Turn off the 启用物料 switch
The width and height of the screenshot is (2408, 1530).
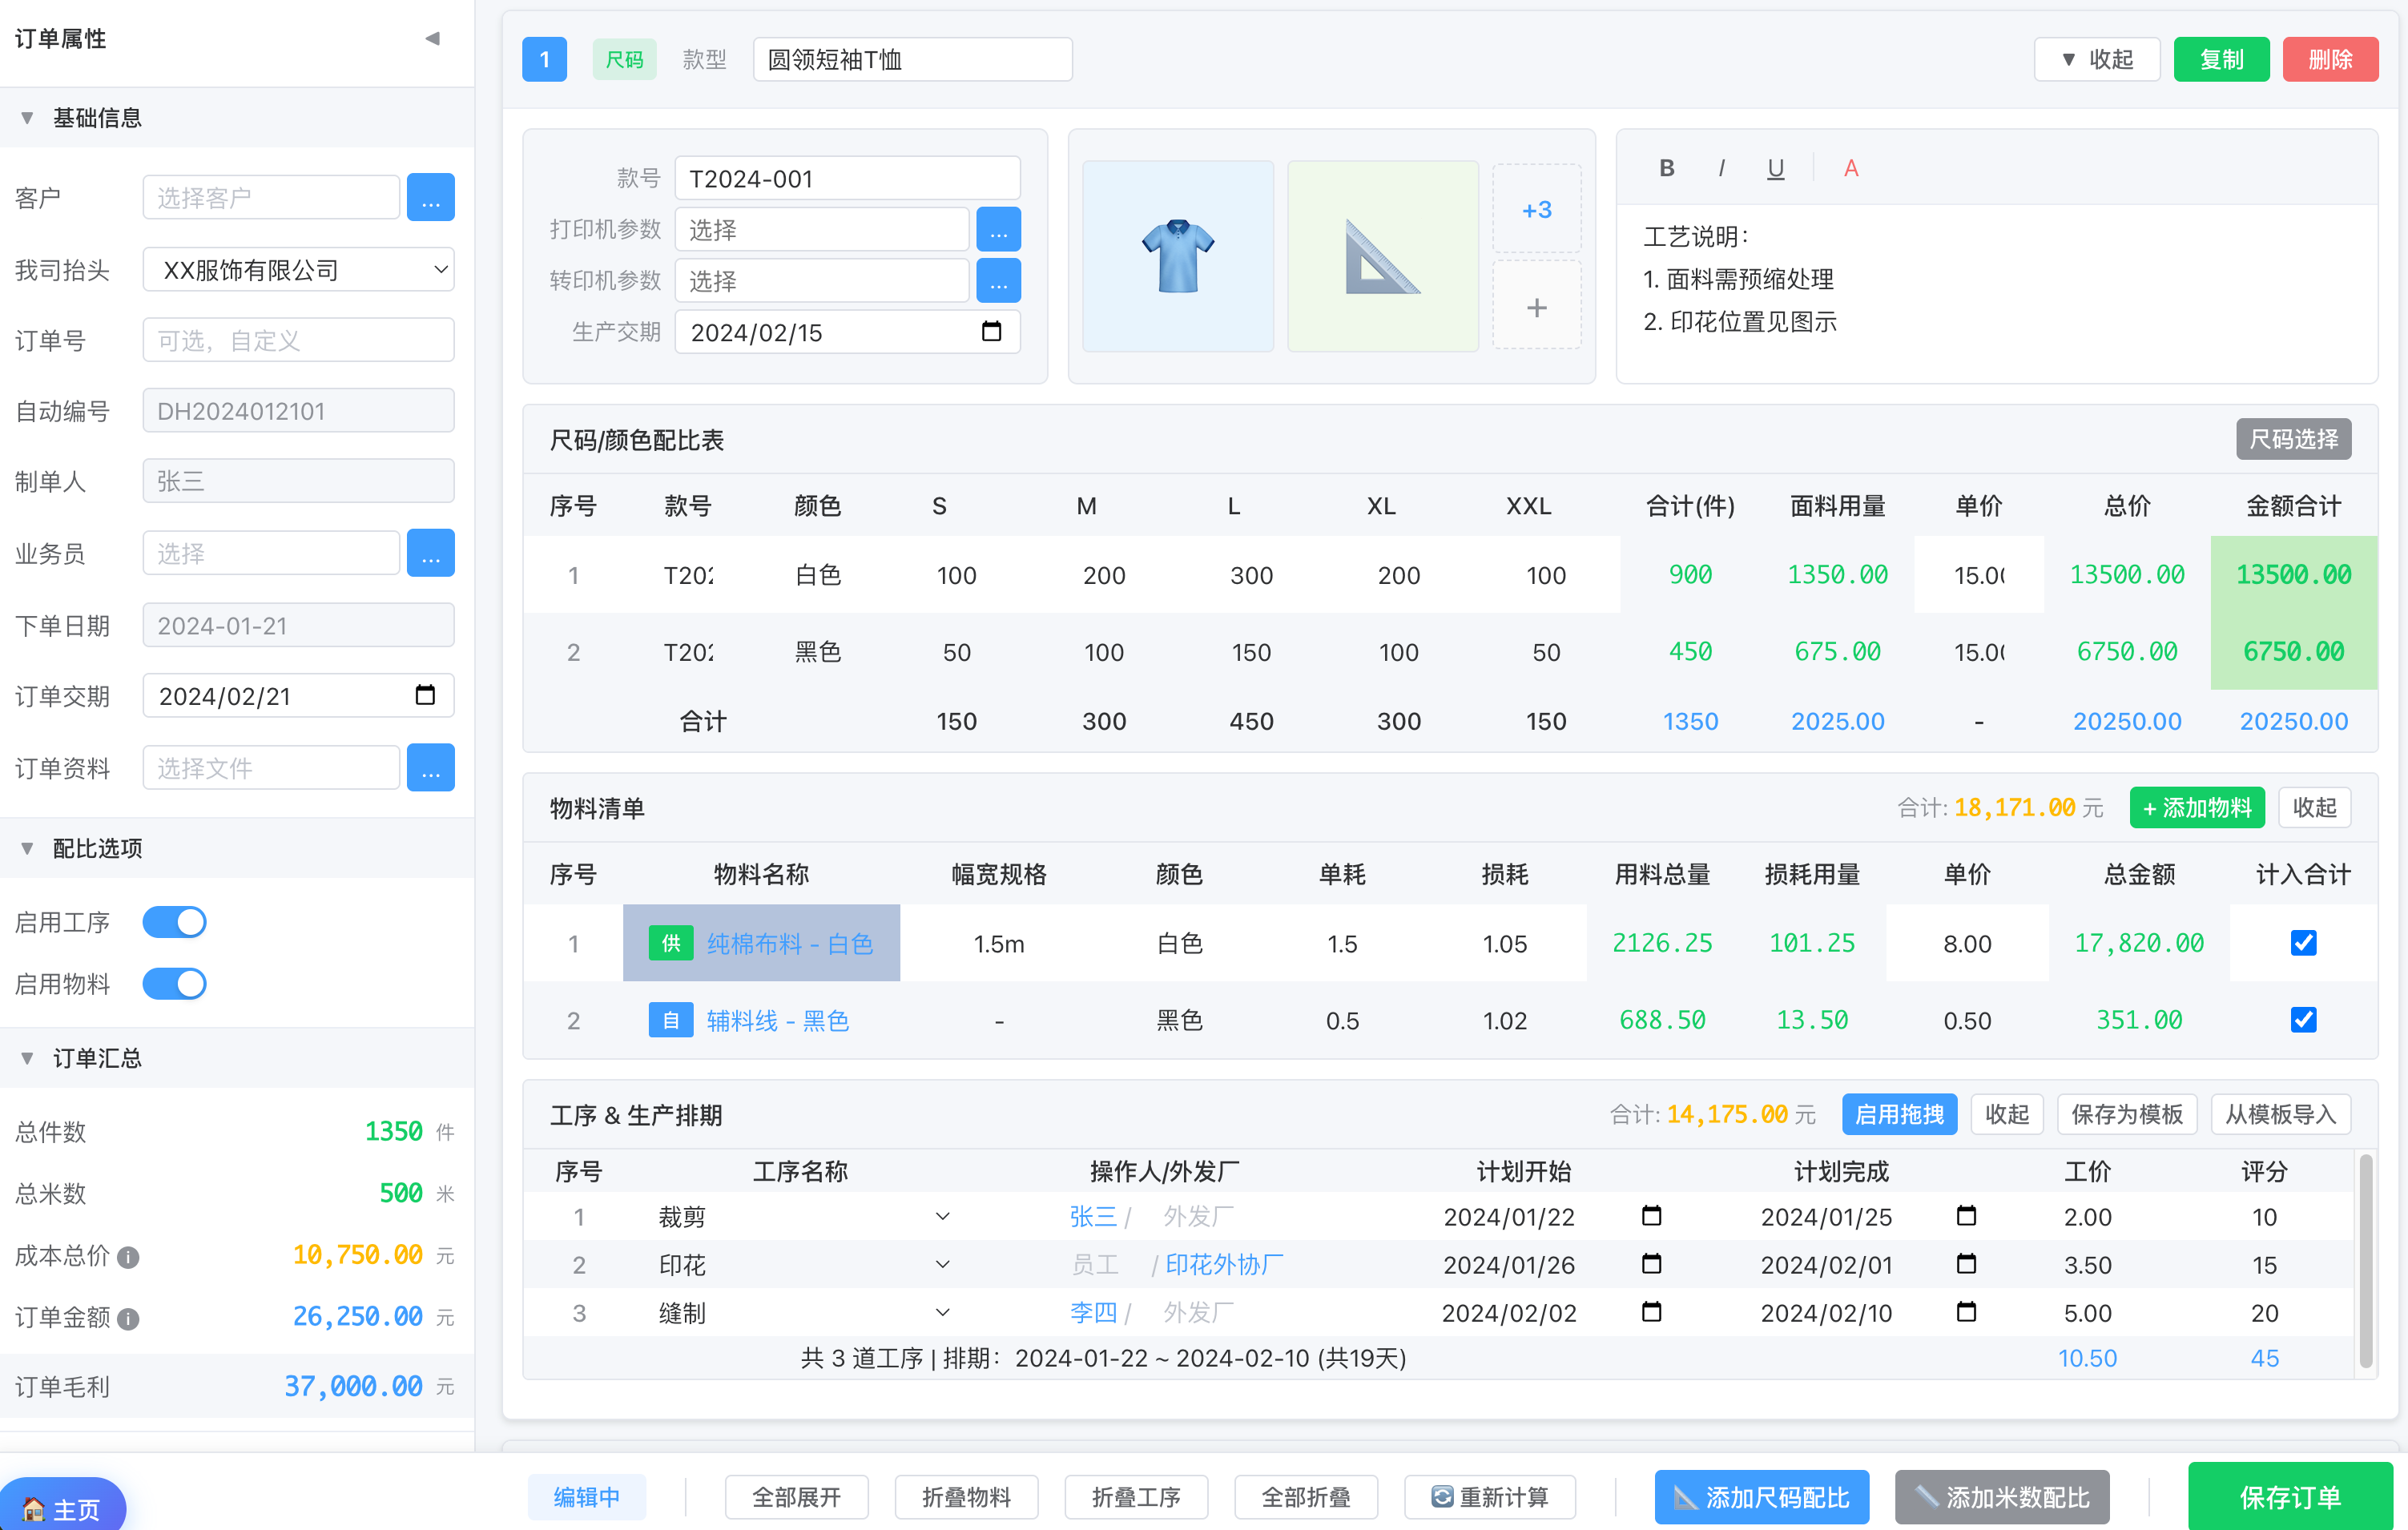tap(174, 983)
